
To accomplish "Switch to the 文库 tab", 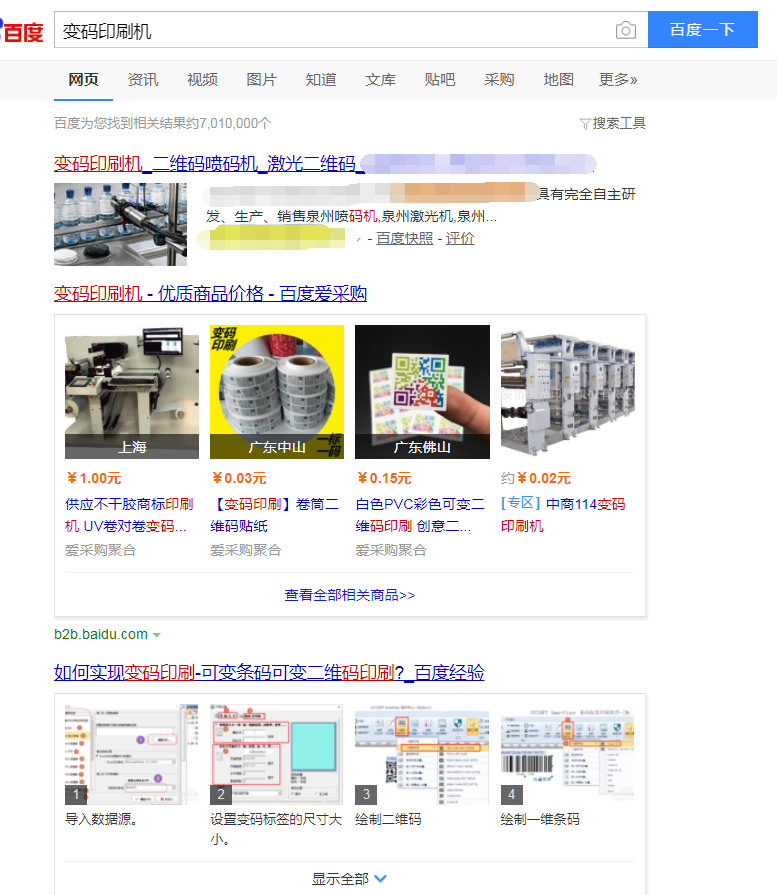I will pyautogui.click(x=380, y=80).
